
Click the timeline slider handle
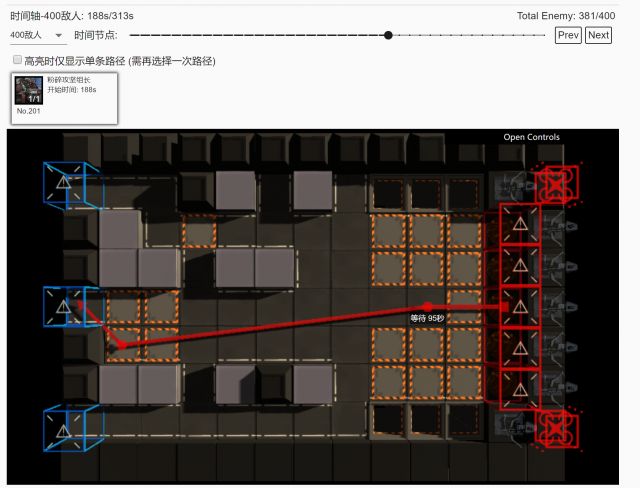coord(388,35)
